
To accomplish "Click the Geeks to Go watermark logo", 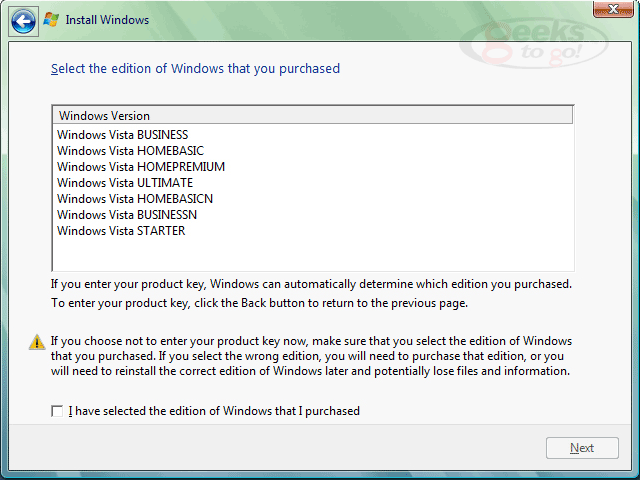I will [533, 43].
